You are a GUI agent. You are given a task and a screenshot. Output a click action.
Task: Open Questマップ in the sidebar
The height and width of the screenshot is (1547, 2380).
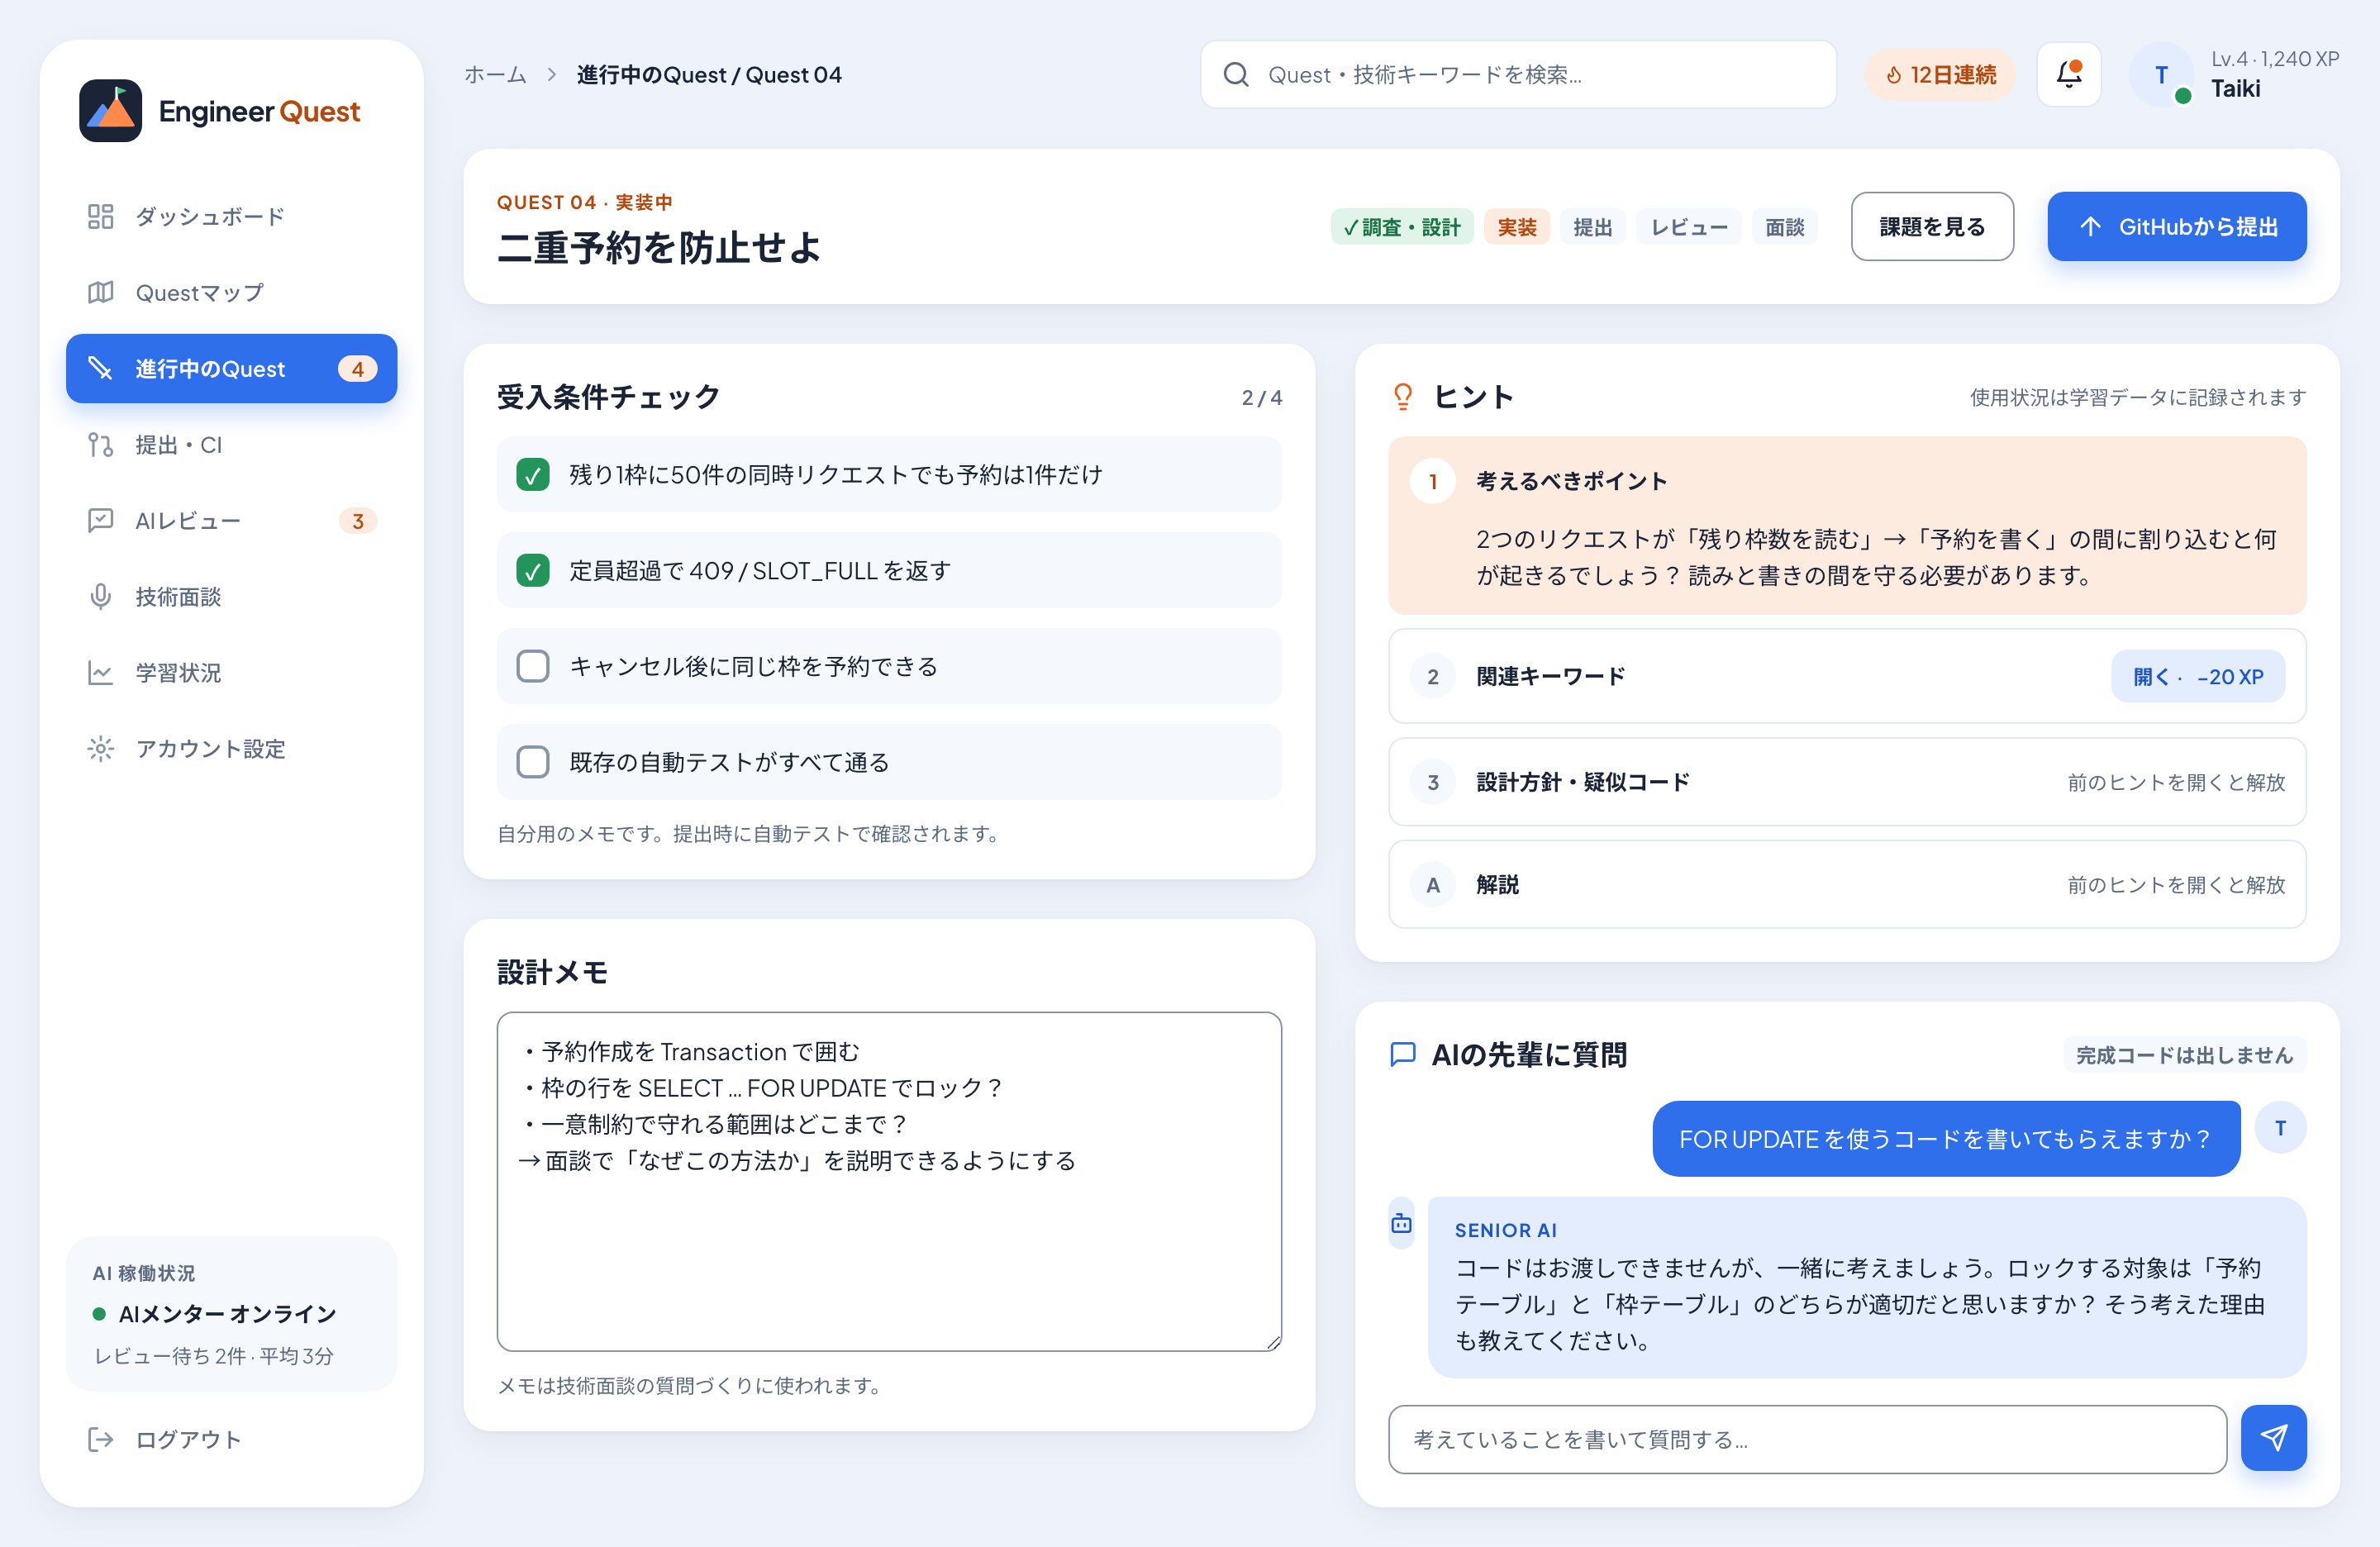231,292
